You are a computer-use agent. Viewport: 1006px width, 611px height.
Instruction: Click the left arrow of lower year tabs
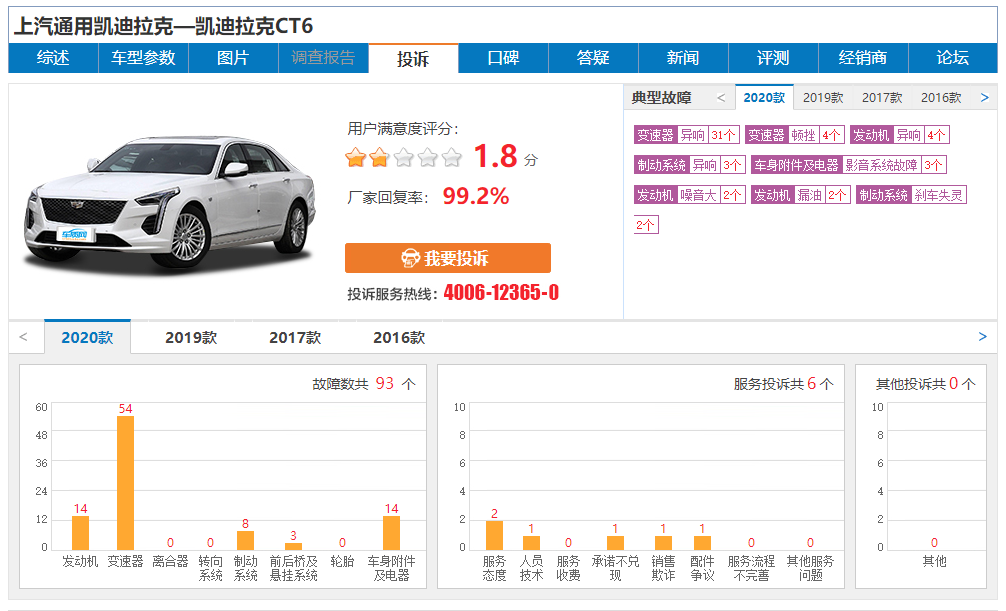coord(24,337)
